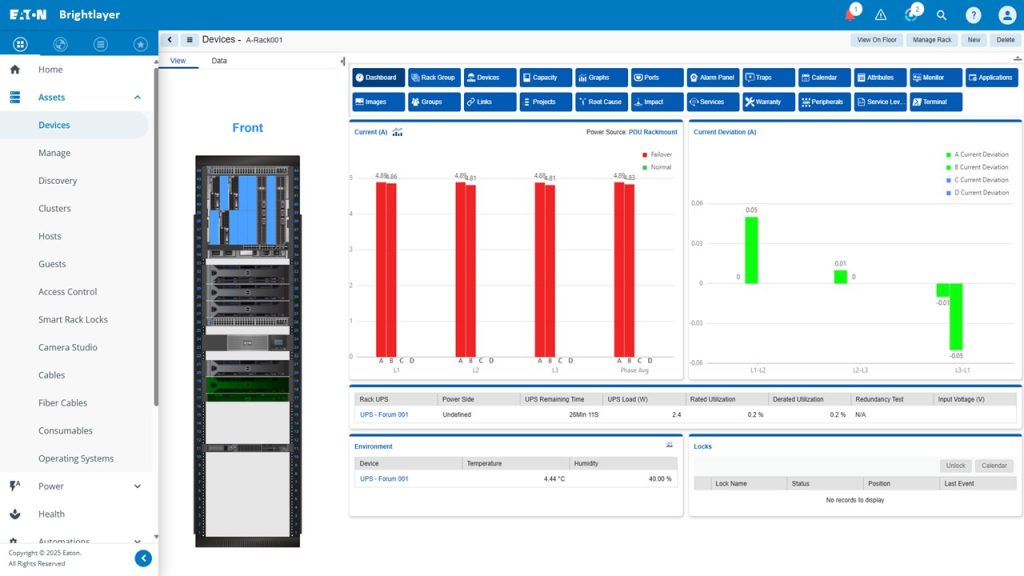Expand the Power menu in sidebar
This screenshot has height=576, width=1024.
point(137,486)
